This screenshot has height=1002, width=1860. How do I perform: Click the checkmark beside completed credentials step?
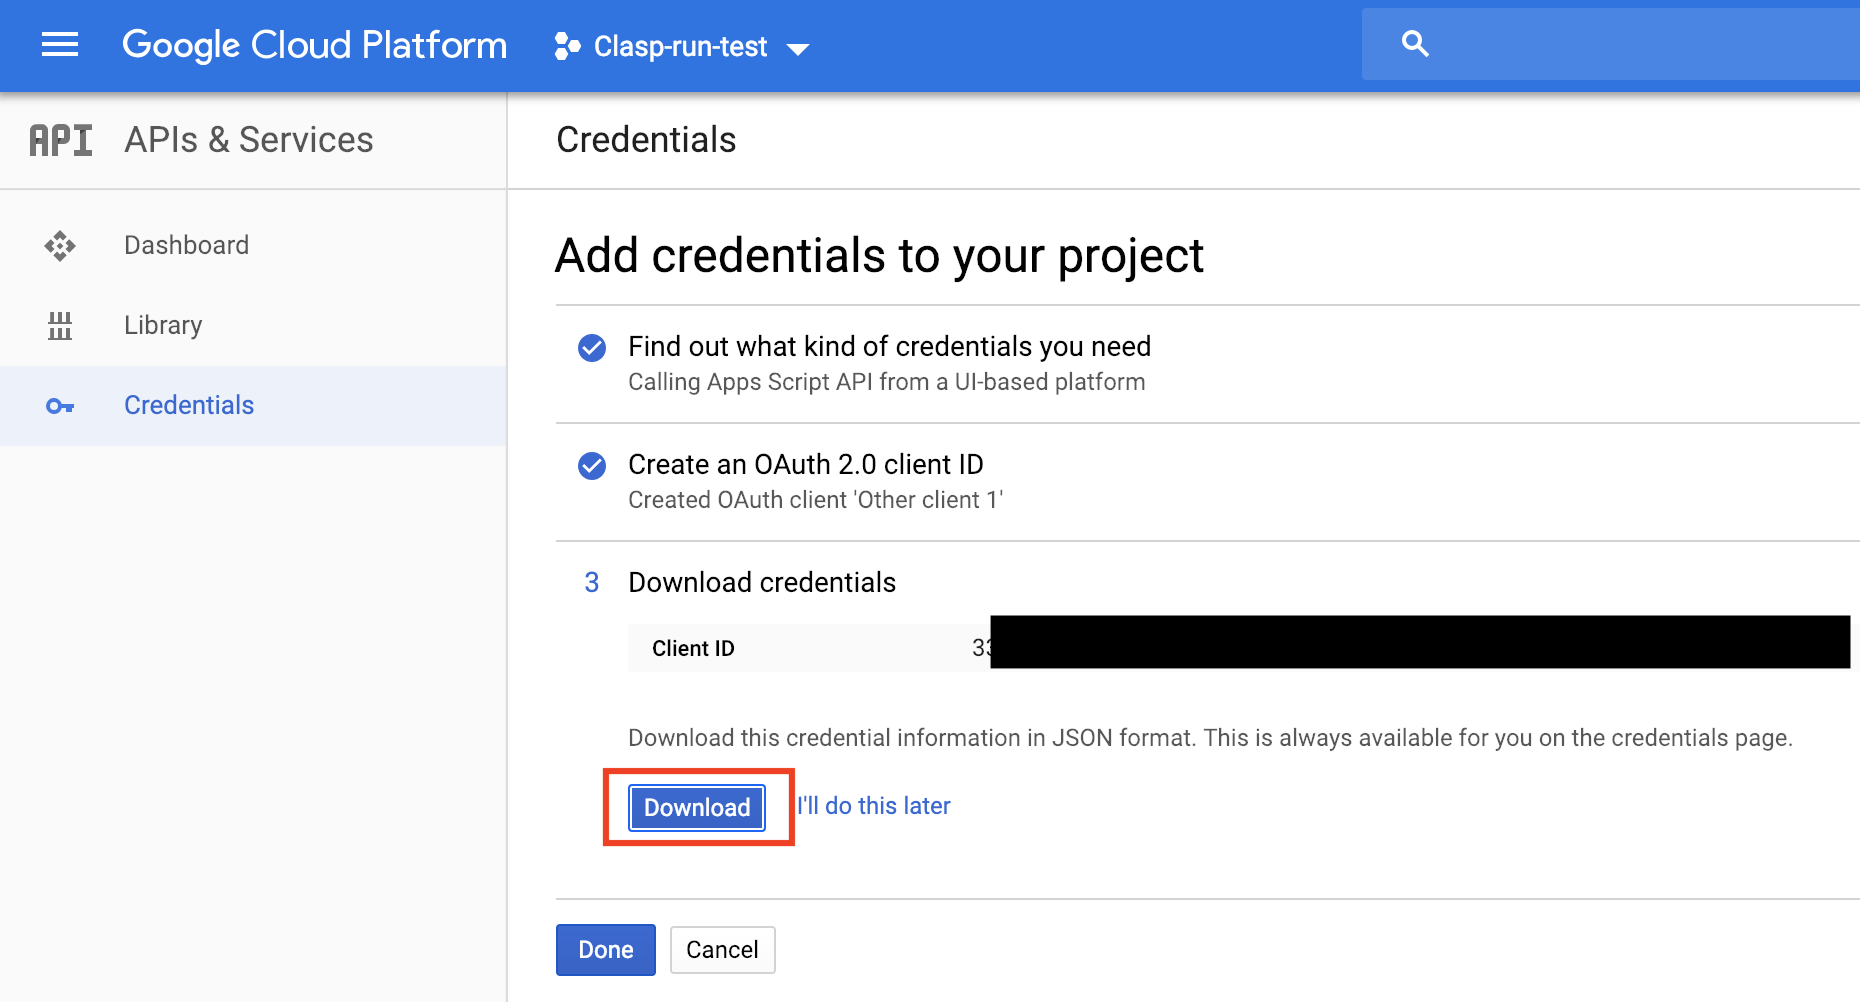[x=592, y=348]
